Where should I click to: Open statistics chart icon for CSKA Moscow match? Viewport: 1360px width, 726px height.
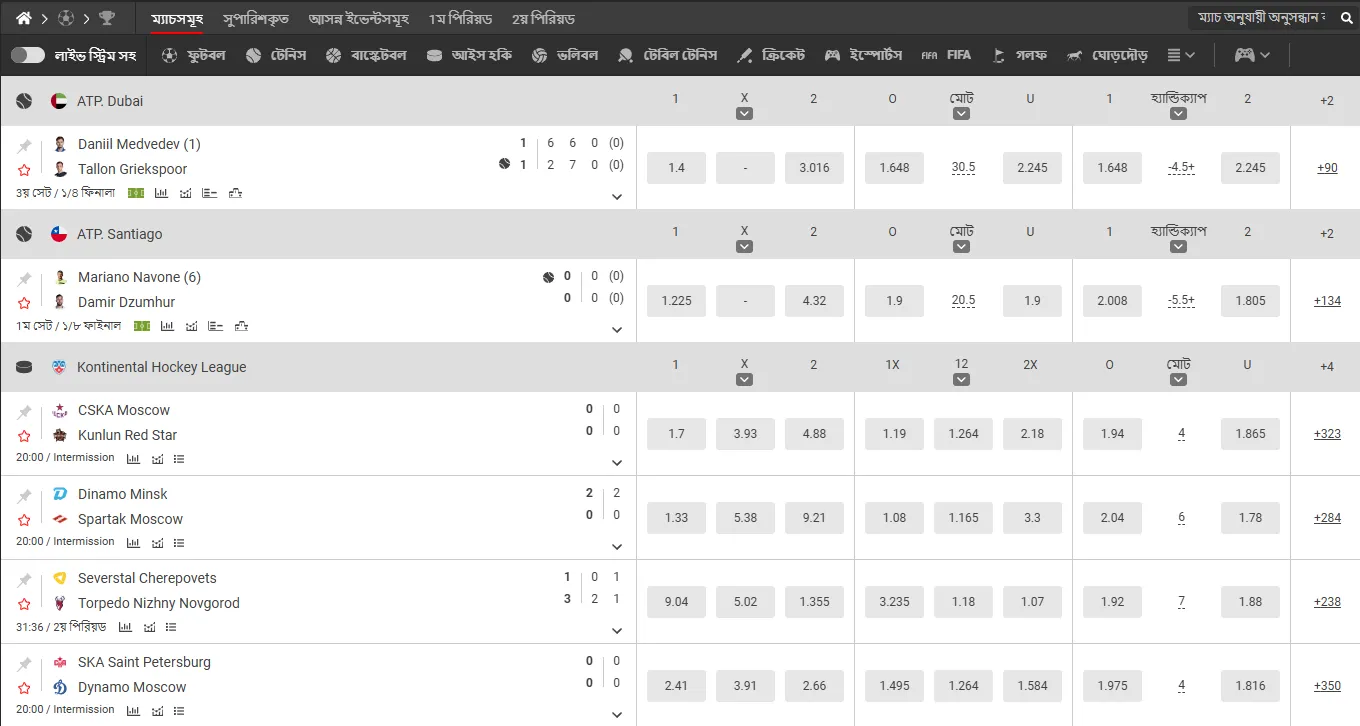pyautogui.click(x=133, y=459)
